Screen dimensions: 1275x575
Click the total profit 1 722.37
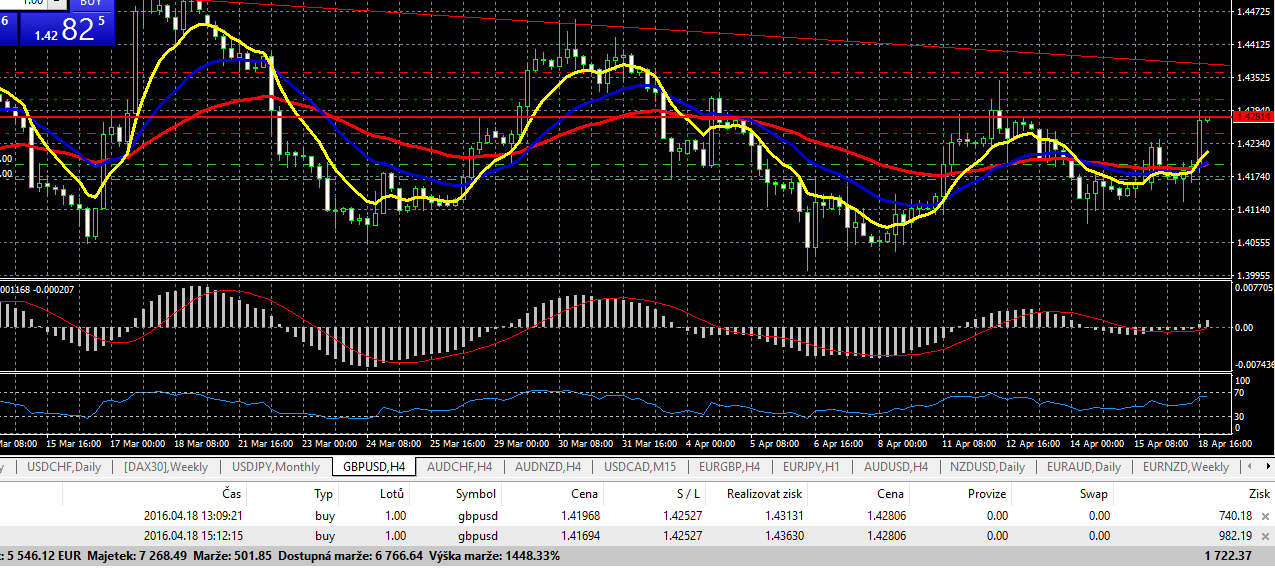1227,555
